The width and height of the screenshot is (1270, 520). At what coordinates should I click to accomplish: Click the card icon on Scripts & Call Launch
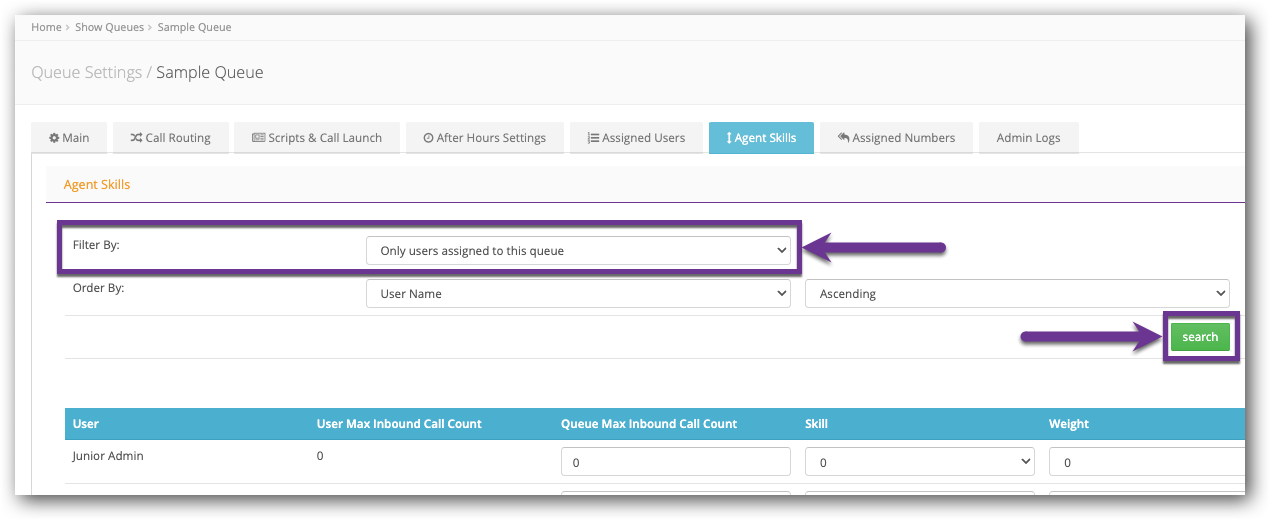pyautogui.click(x=258, y=138)
